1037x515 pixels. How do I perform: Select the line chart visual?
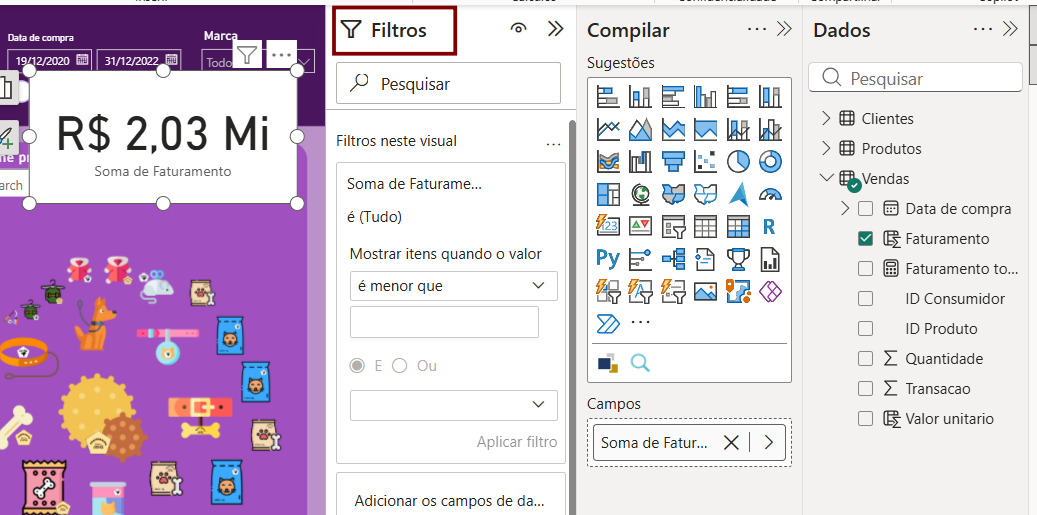[x=608, y=129]
